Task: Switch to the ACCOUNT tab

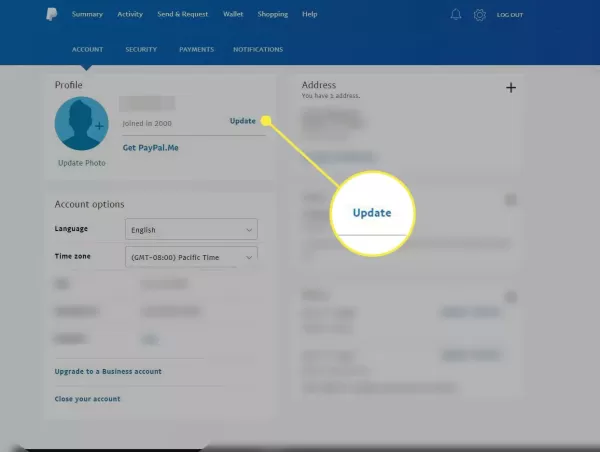Action: (x=87, y=49)
